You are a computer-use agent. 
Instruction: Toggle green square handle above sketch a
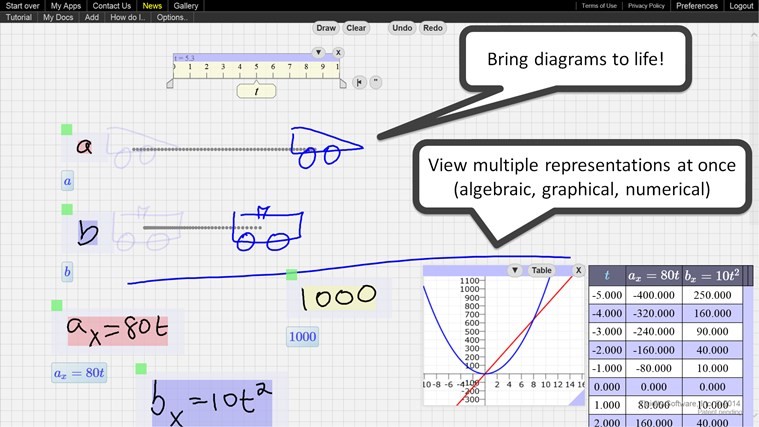pyautogui.click(x=67, y=129)
